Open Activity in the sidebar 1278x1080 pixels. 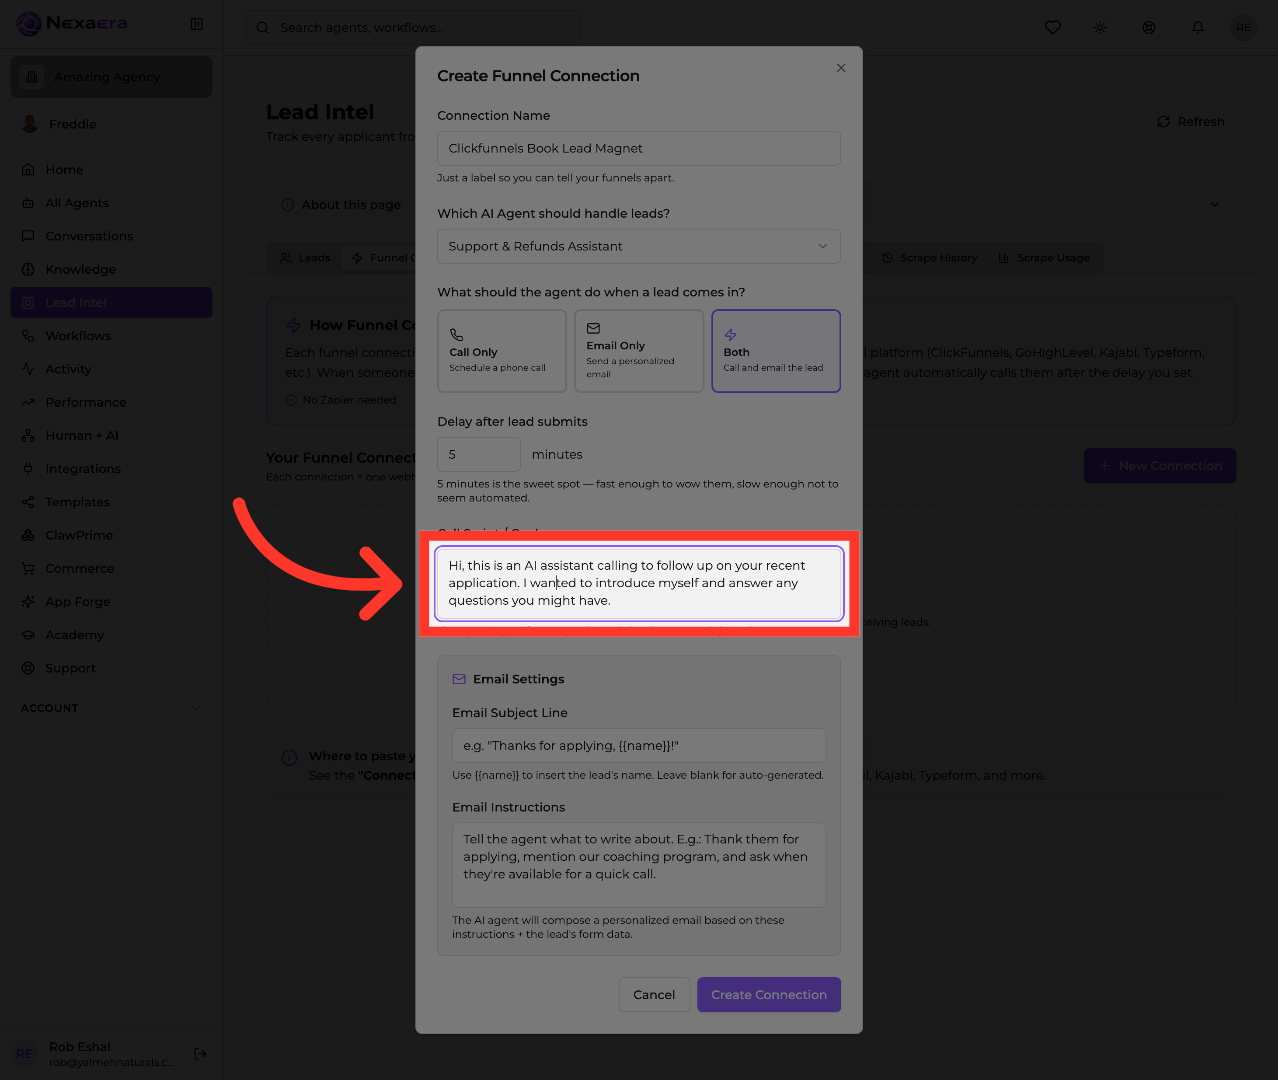(111, 369)
